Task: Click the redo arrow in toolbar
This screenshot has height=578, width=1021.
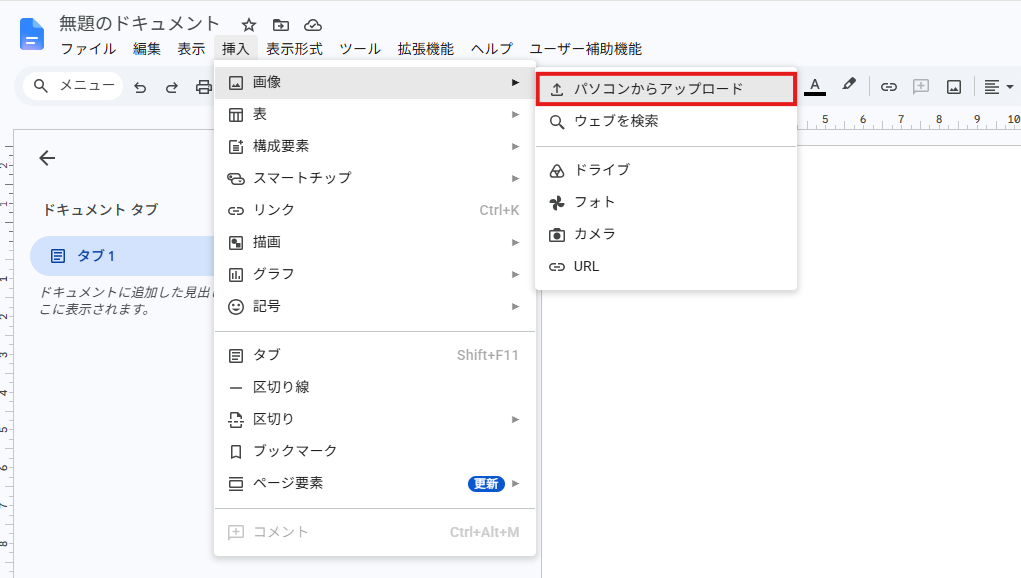Action: point(172,87)
